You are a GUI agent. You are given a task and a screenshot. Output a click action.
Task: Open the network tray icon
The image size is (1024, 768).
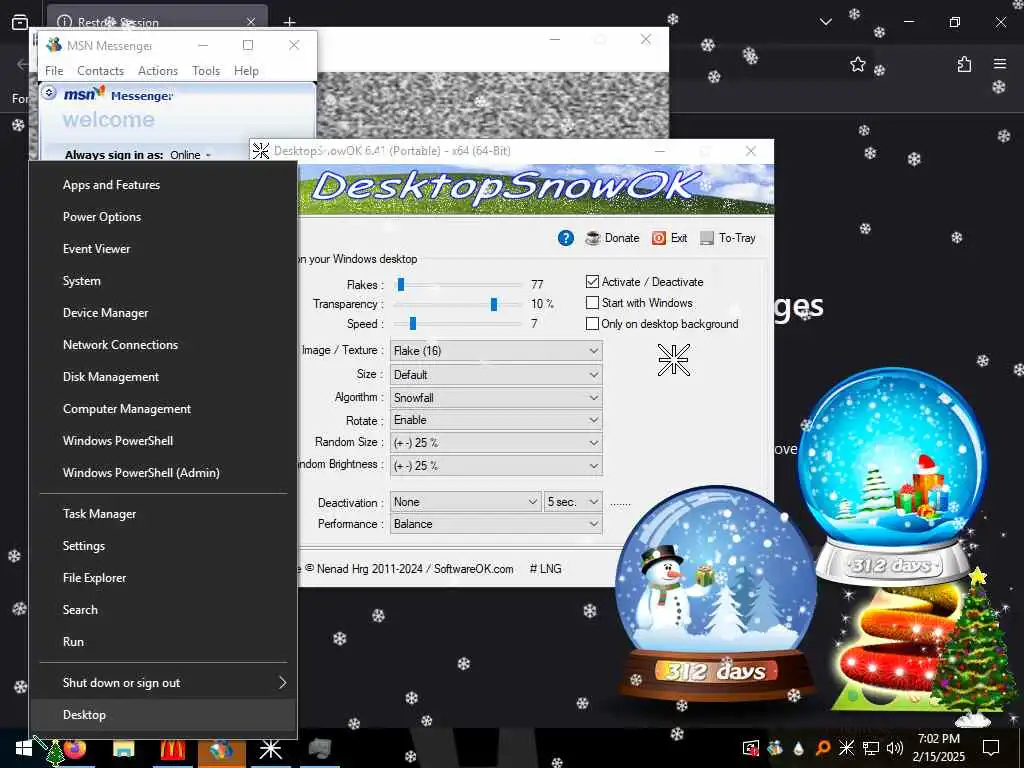click(871, 748)
